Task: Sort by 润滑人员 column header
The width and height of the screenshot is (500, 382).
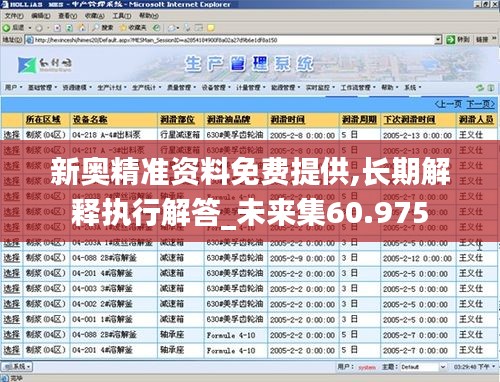Action: coord(476,120)
